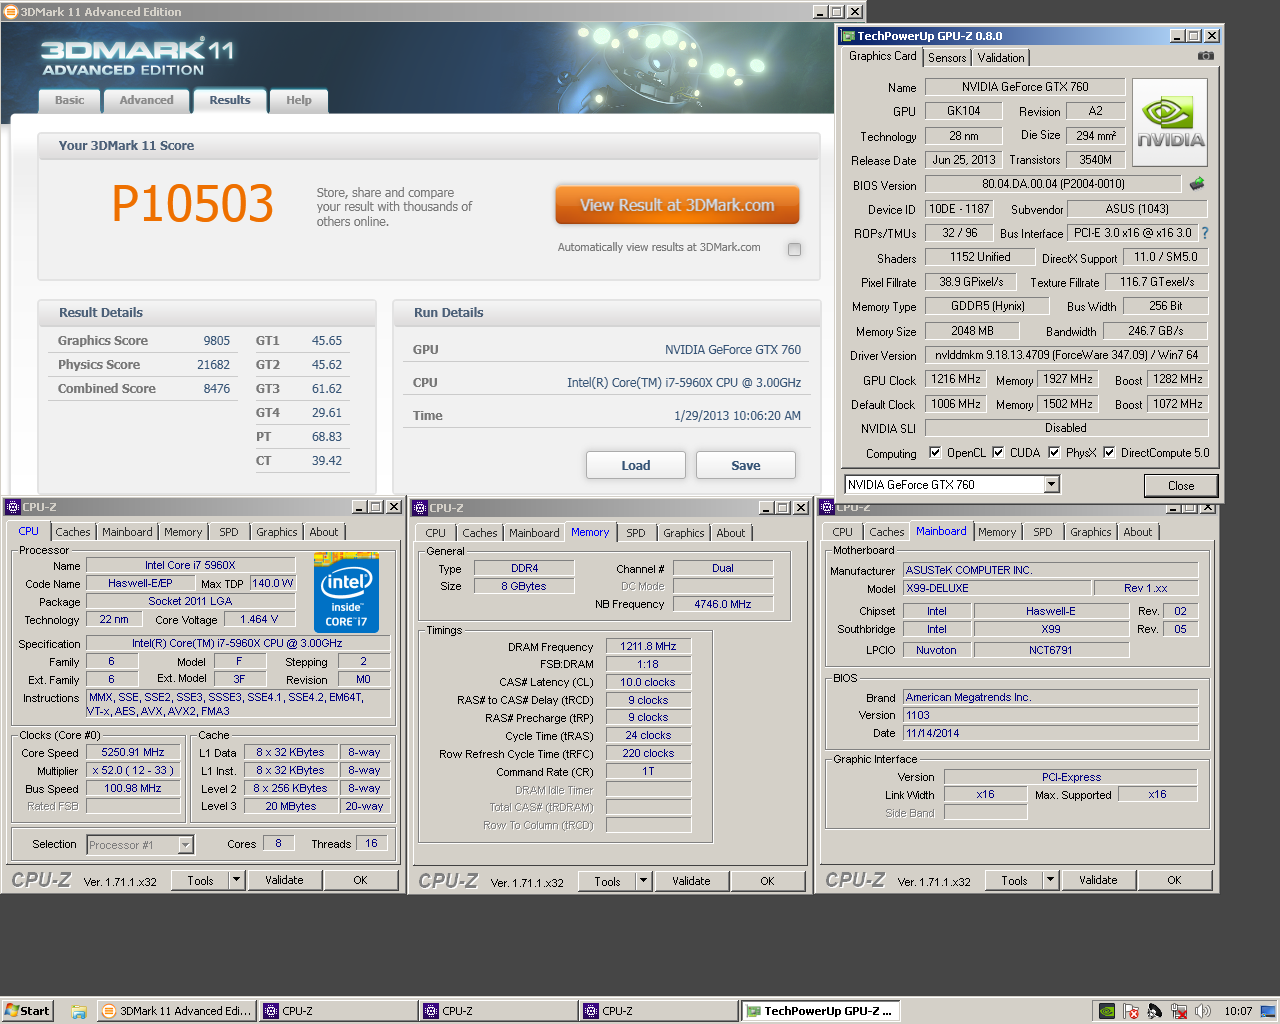Select Graphics tab in CPU-Z Mainboard window

click(1091, 532)
